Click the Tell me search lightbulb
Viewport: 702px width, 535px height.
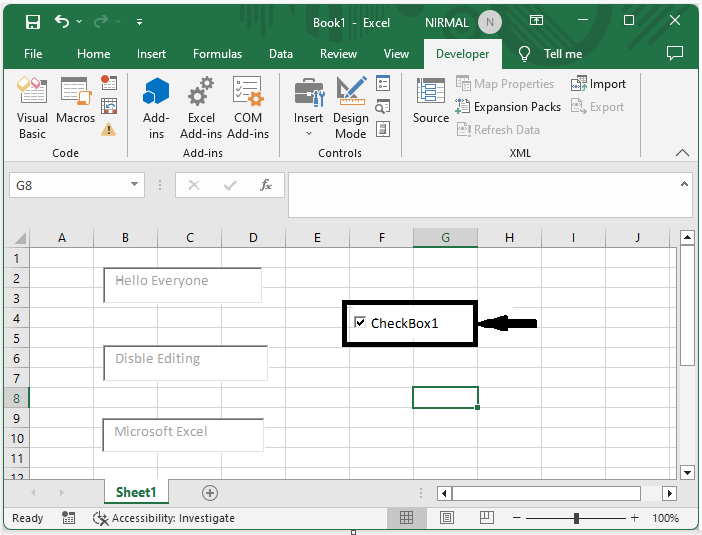524,54
